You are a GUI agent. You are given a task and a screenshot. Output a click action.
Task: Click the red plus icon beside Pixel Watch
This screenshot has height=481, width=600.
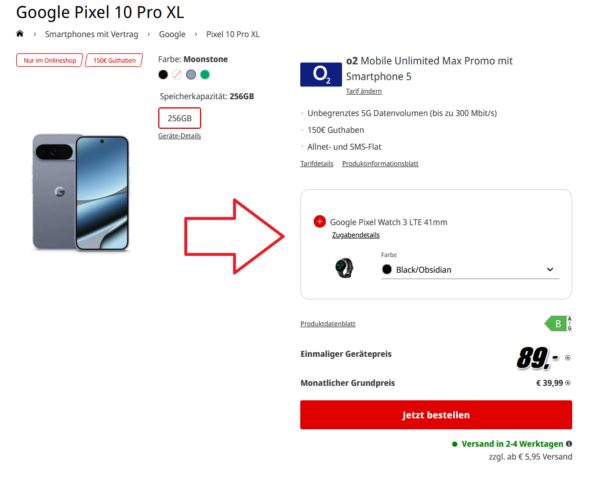click(320, 222)
